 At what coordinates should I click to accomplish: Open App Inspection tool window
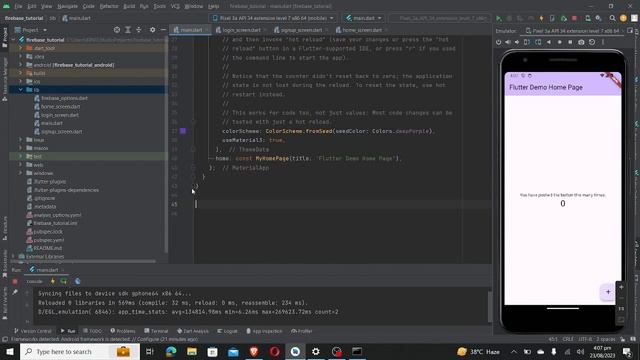pos(264,331)
